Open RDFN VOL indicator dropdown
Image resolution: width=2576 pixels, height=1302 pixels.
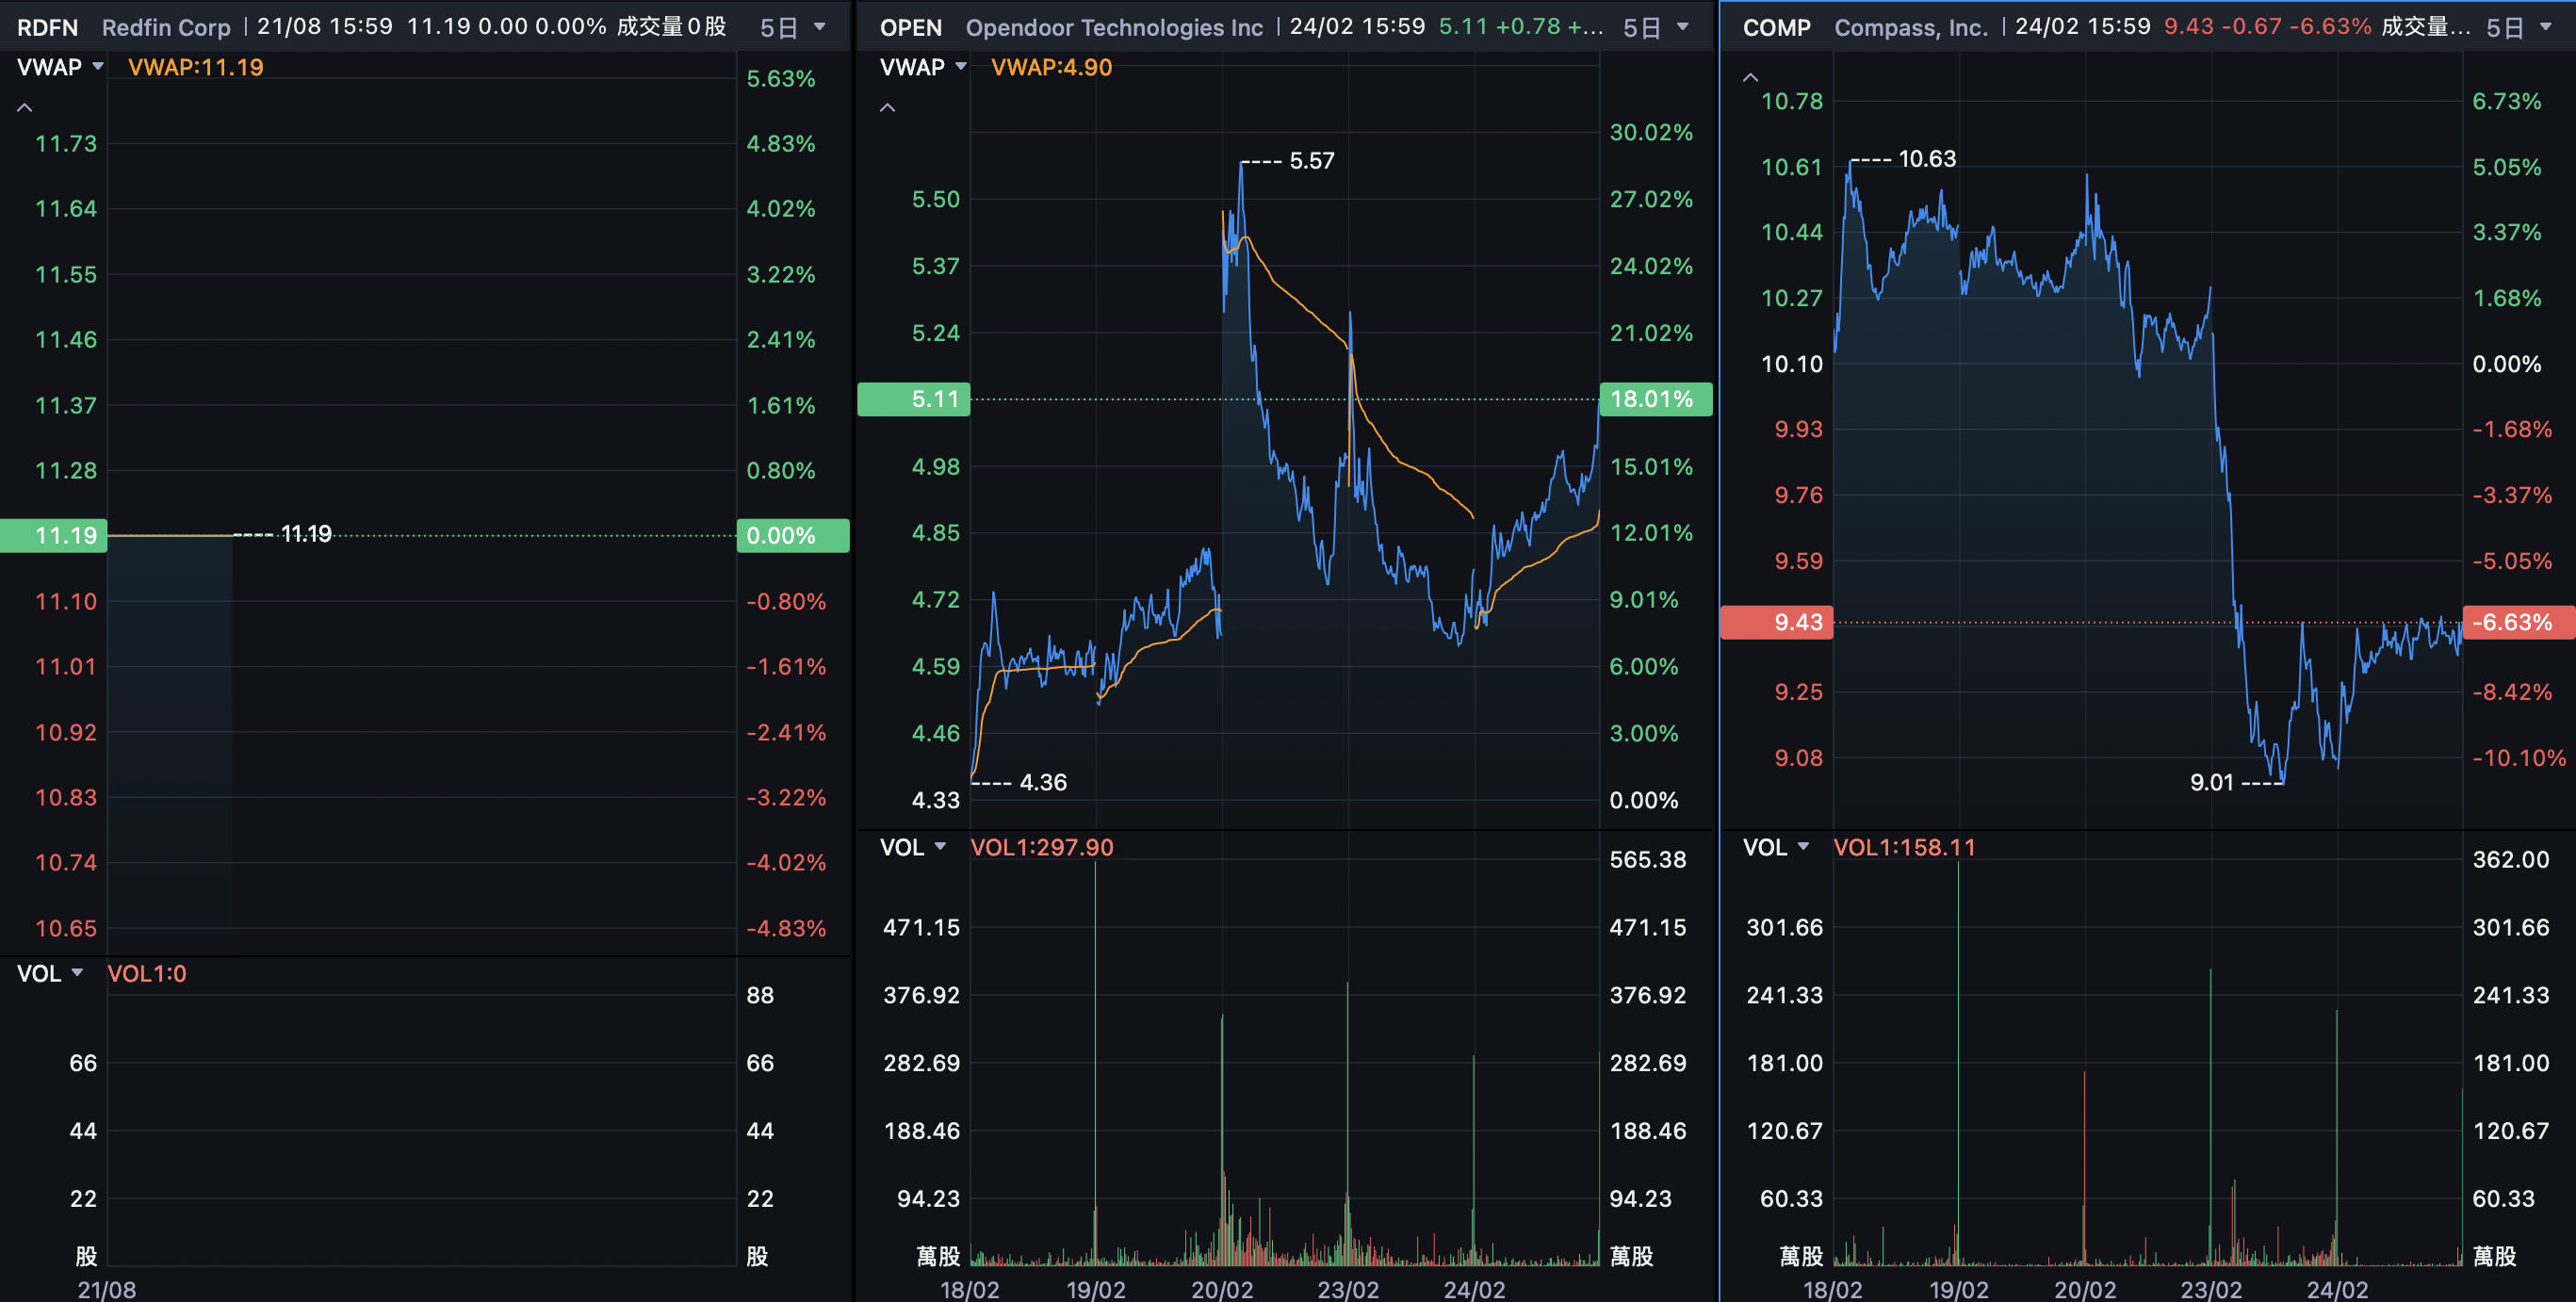[50, 973]
